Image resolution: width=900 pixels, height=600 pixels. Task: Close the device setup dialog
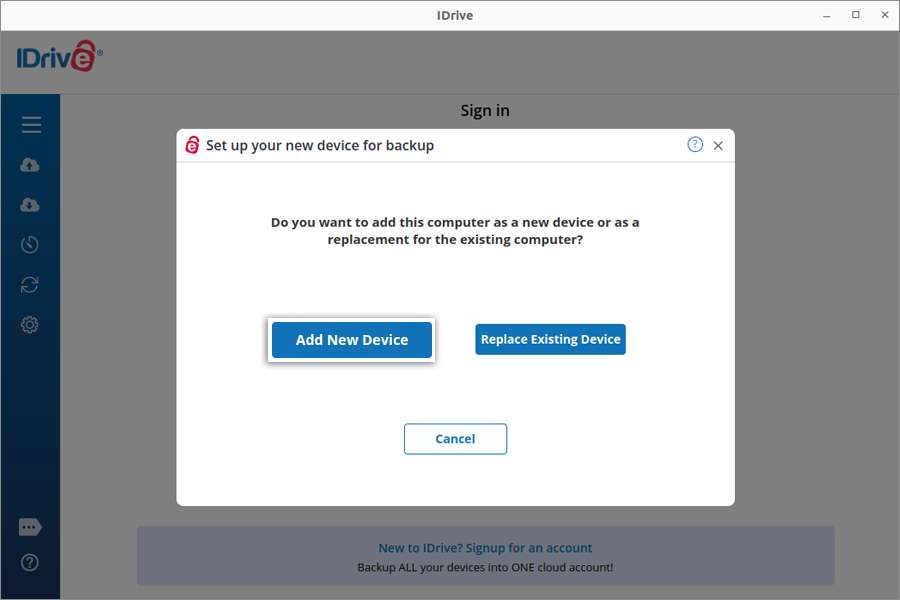click(x=718, y=146)
